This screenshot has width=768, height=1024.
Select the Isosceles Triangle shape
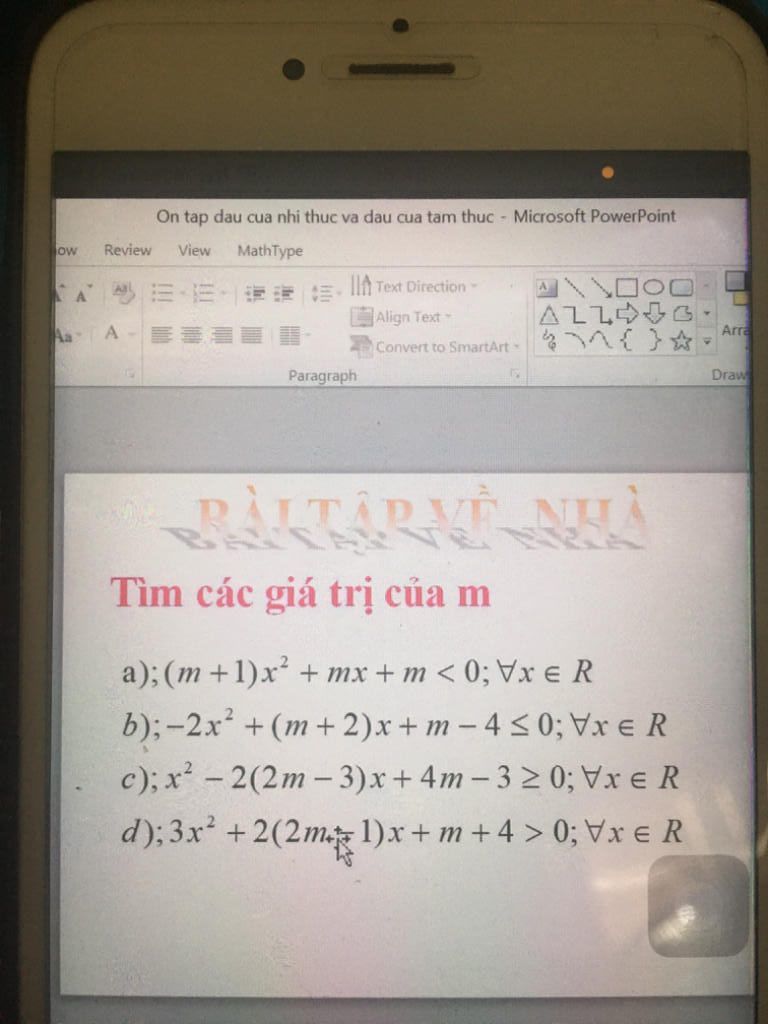point(549,316)
